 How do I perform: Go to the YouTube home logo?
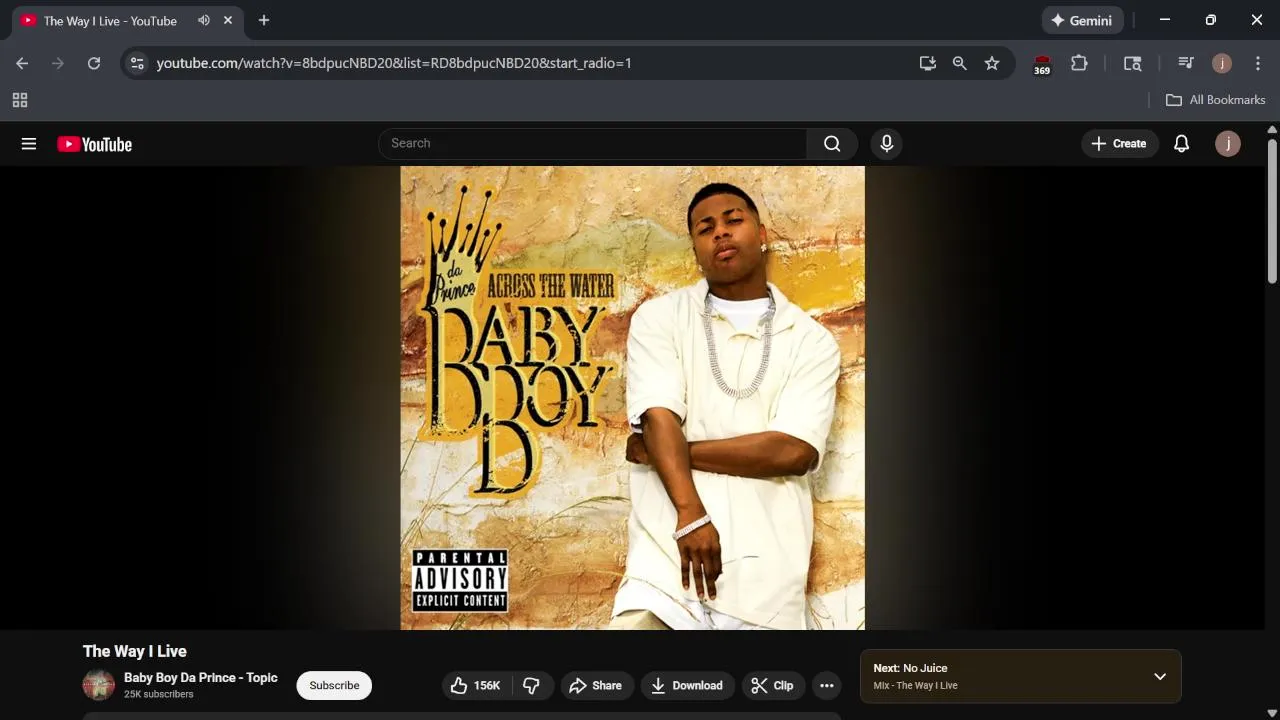pyautogui.click(x=94, y=144)
